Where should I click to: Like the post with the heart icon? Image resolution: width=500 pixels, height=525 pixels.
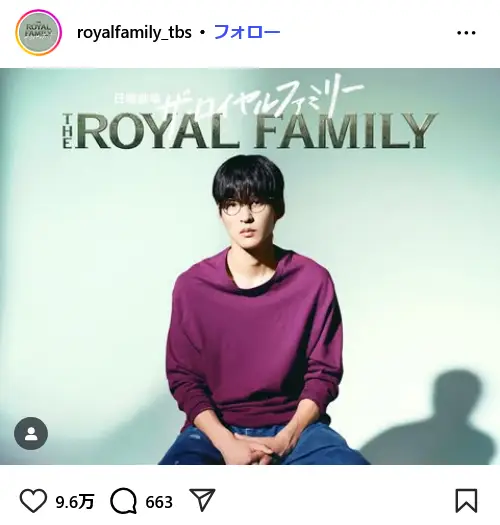(33, 501)
